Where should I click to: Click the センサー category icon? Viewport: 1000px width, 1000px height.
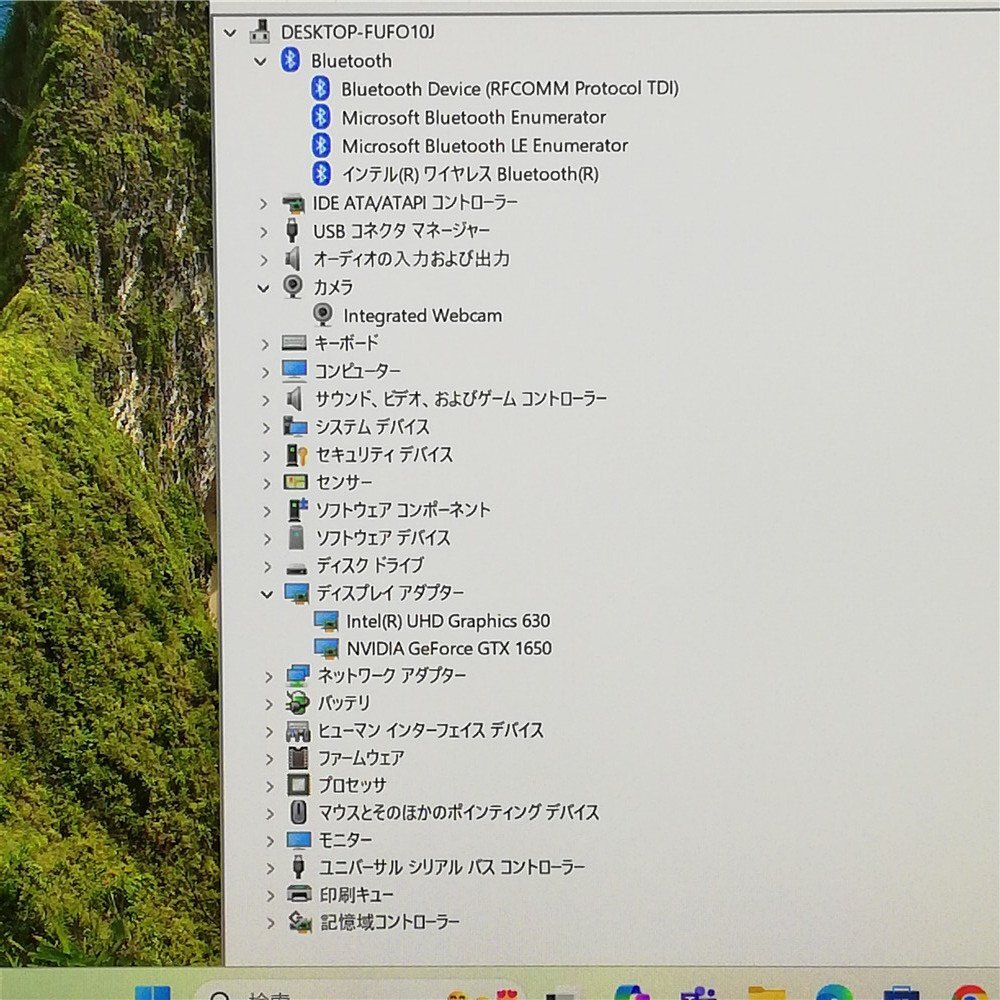296,482
